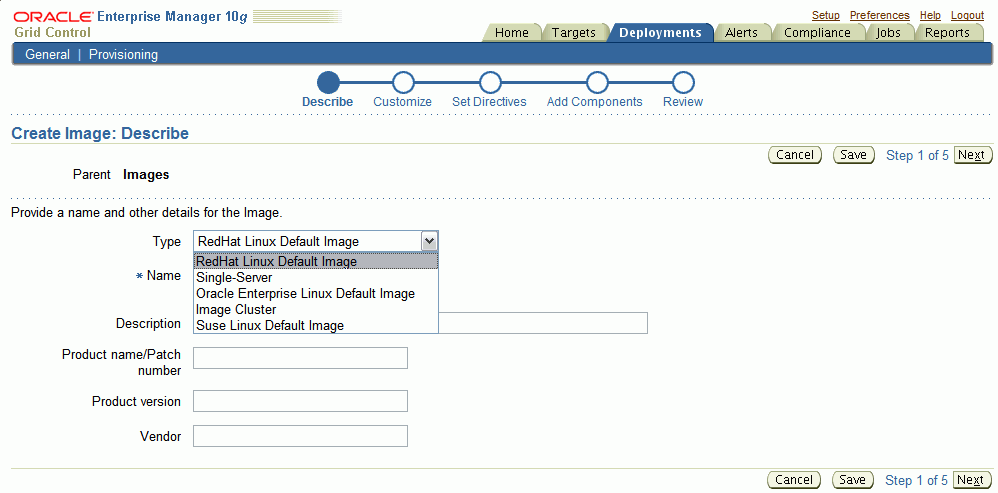
Task: Click the "Images" parent text
Action: pyautogui.click(x=146, y=174)
